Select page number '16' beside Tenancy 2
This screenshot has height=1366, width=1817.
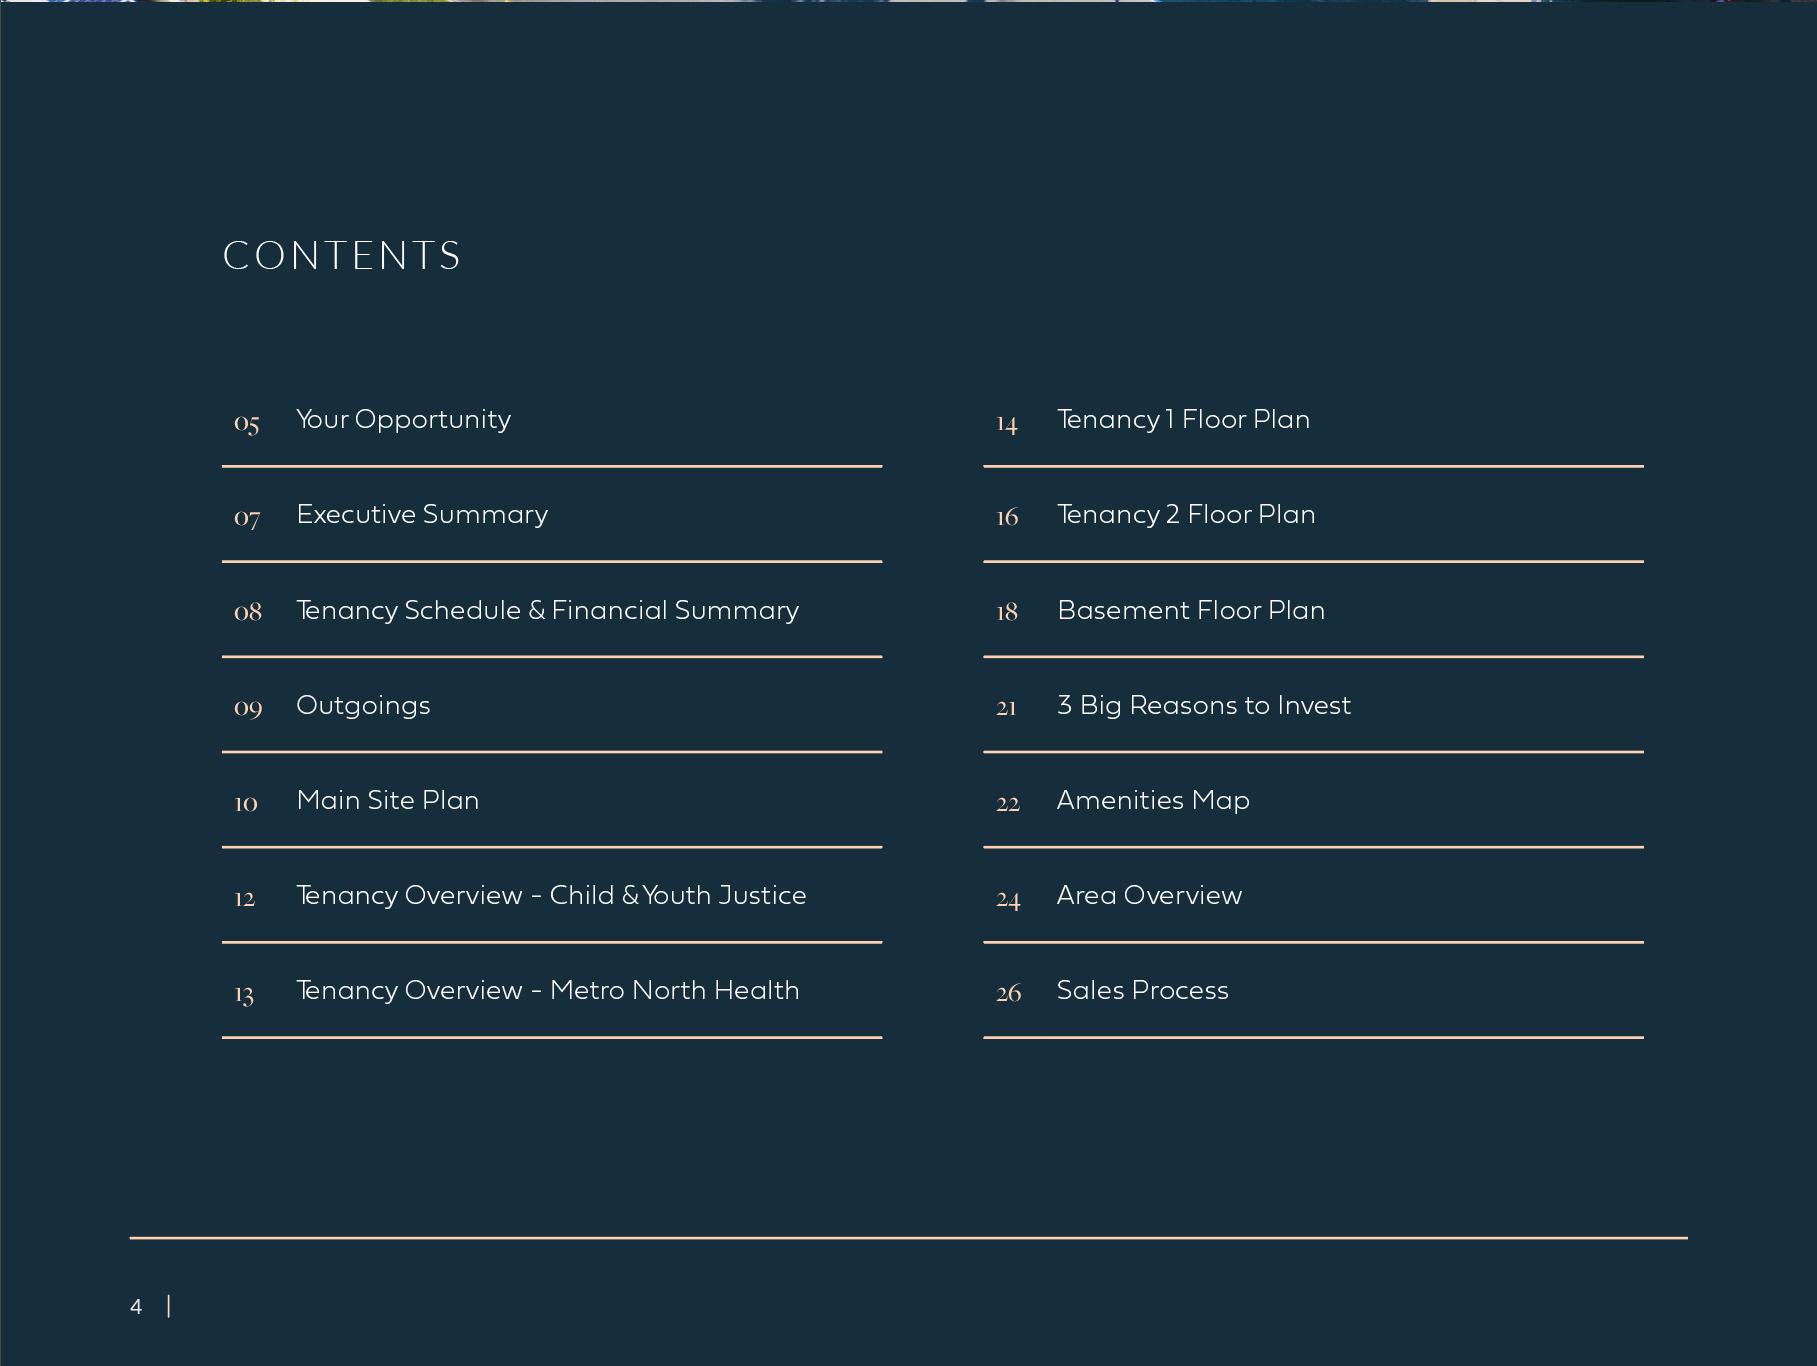pos(1007,517)
